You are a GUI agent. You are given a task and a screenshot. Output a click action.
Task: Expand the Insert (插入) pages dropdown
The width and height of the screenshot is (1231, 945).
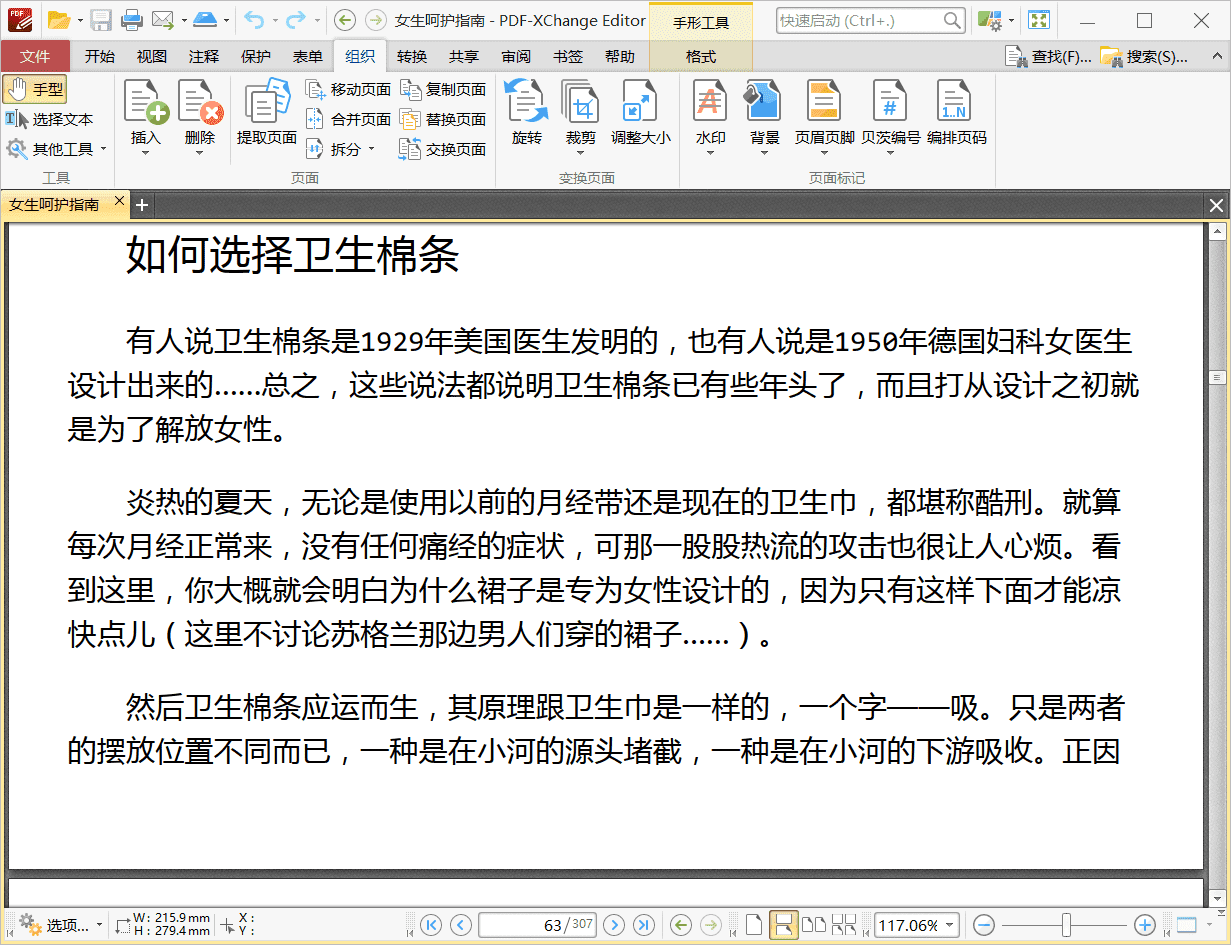[146, 152]
